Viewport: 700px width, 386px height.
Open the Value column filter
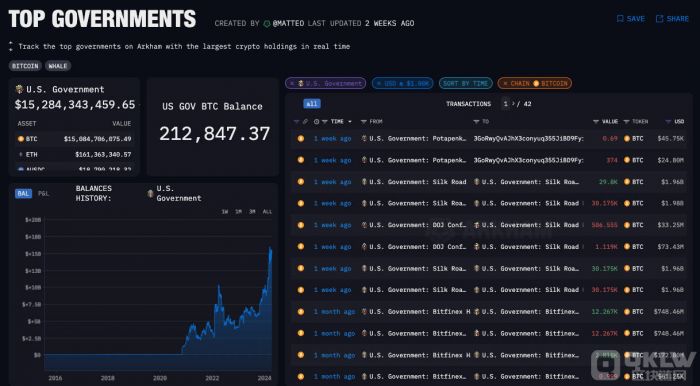[596, 121]
